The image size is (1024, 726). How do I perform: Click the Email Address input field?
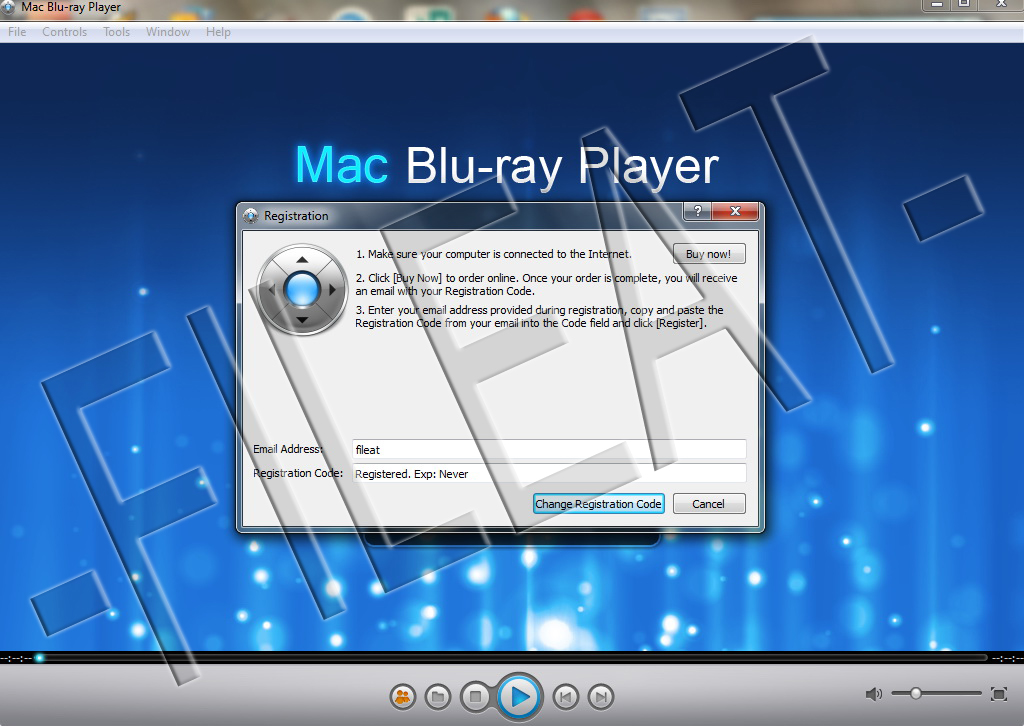pos(549,449)
